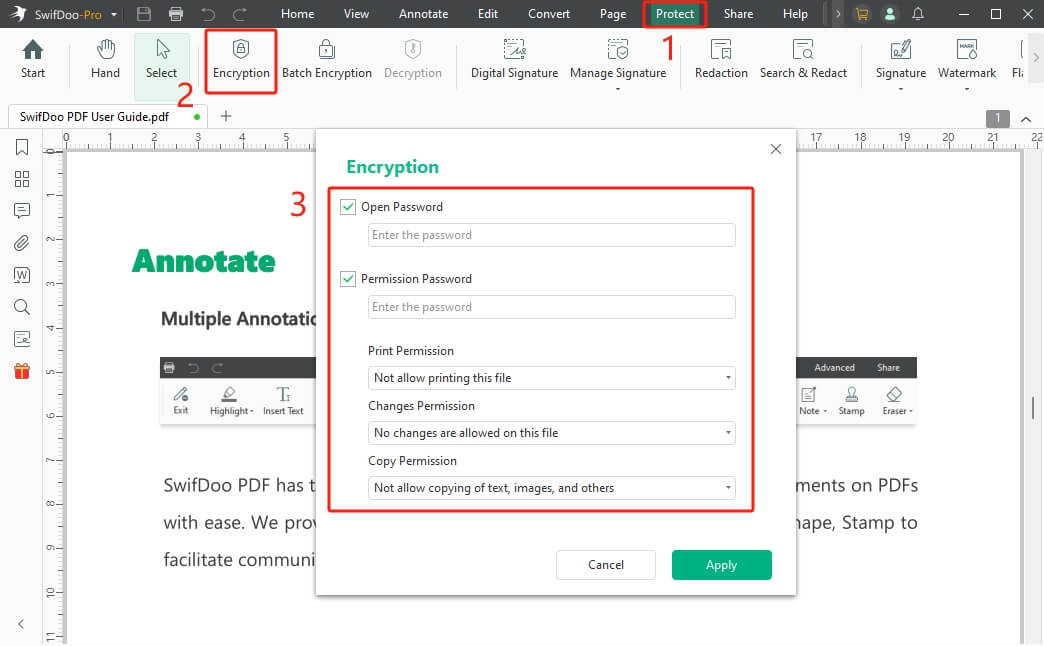Uncheck the Open Password checkbox
Image resolution: width=1044 pixels, height=646 pixels.
[x=348, y=207]
